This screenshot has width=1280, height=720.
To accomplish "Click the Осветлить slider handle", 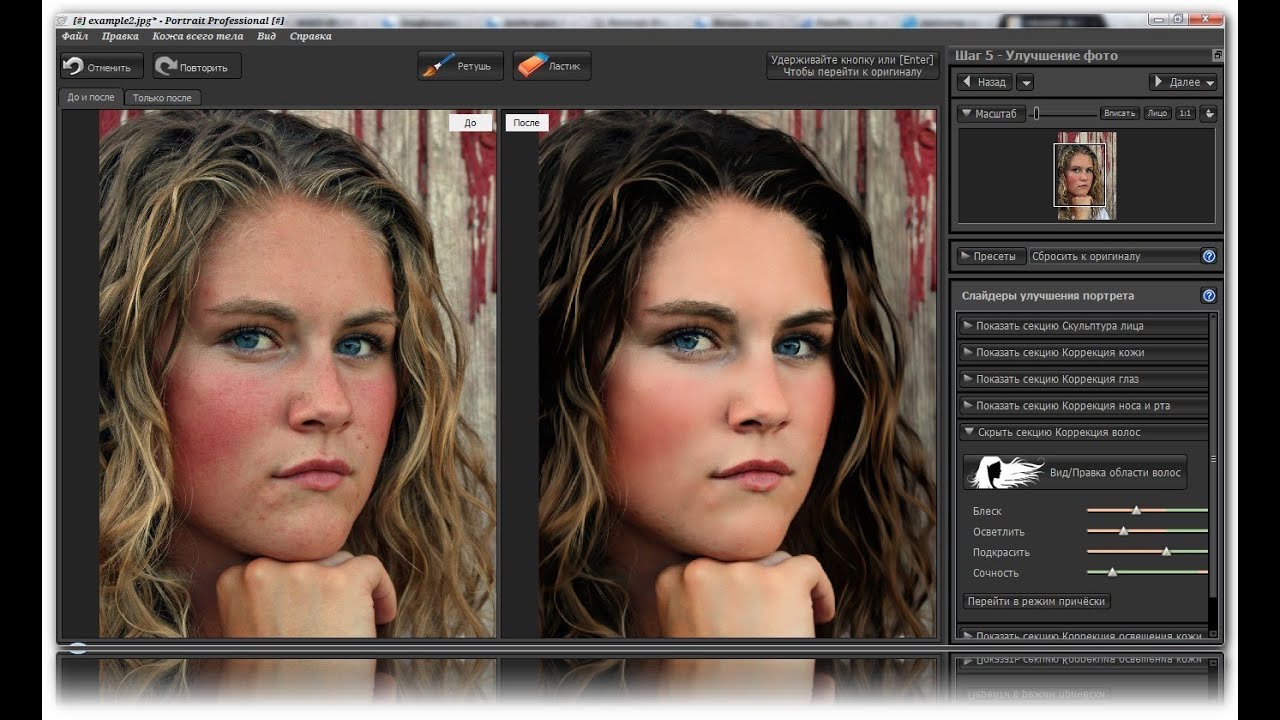I will coord(1123,531).
